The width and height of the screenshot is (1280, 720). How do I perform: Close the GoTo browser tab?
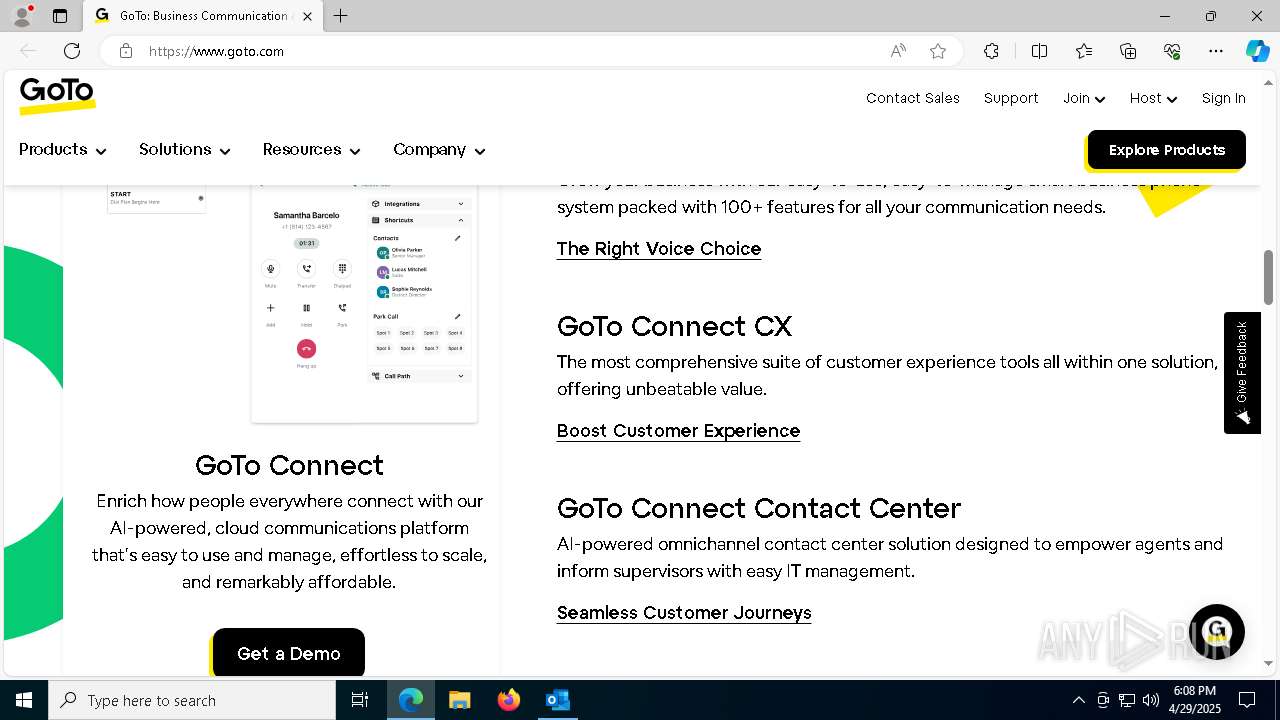308,16
